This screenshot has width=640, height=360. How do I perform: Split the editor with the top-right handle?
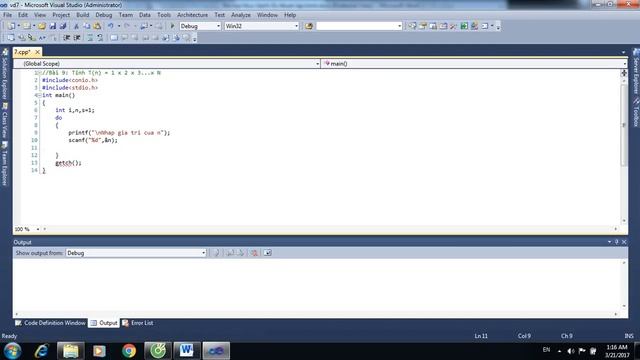click(624, 73)
